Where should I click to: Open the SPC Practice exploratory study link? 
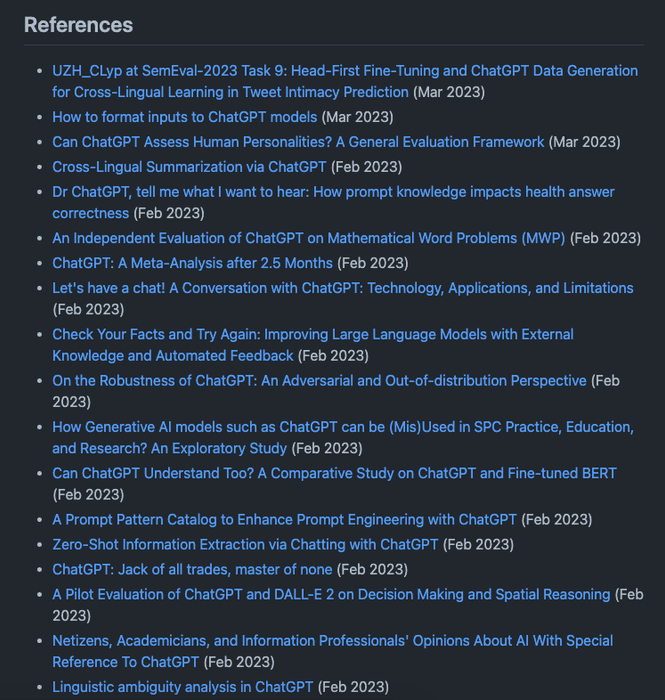pyautogui.click(x=342, y=427)
